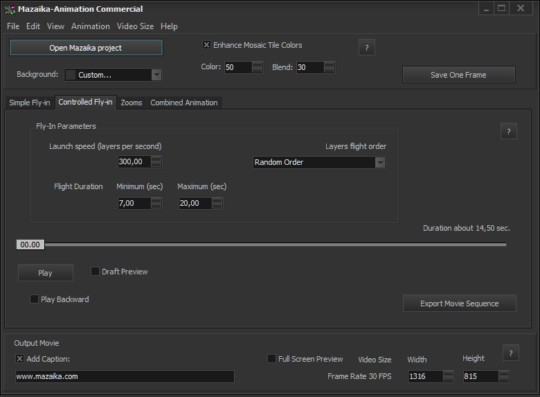The image size is (540, 397).
Task: Open the Video Size menu
Action: pos(135,26)
